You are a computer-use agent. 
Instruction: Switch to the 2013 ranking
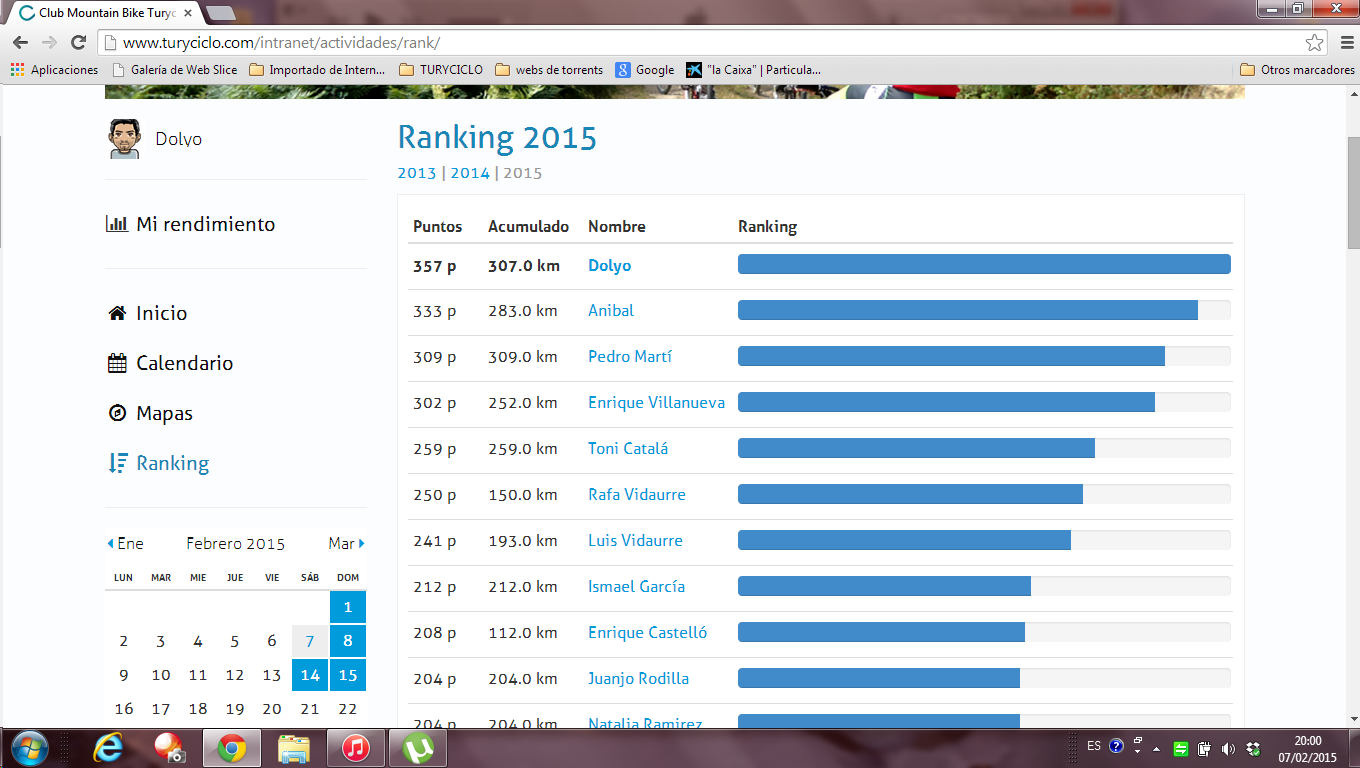coord(417,173)
